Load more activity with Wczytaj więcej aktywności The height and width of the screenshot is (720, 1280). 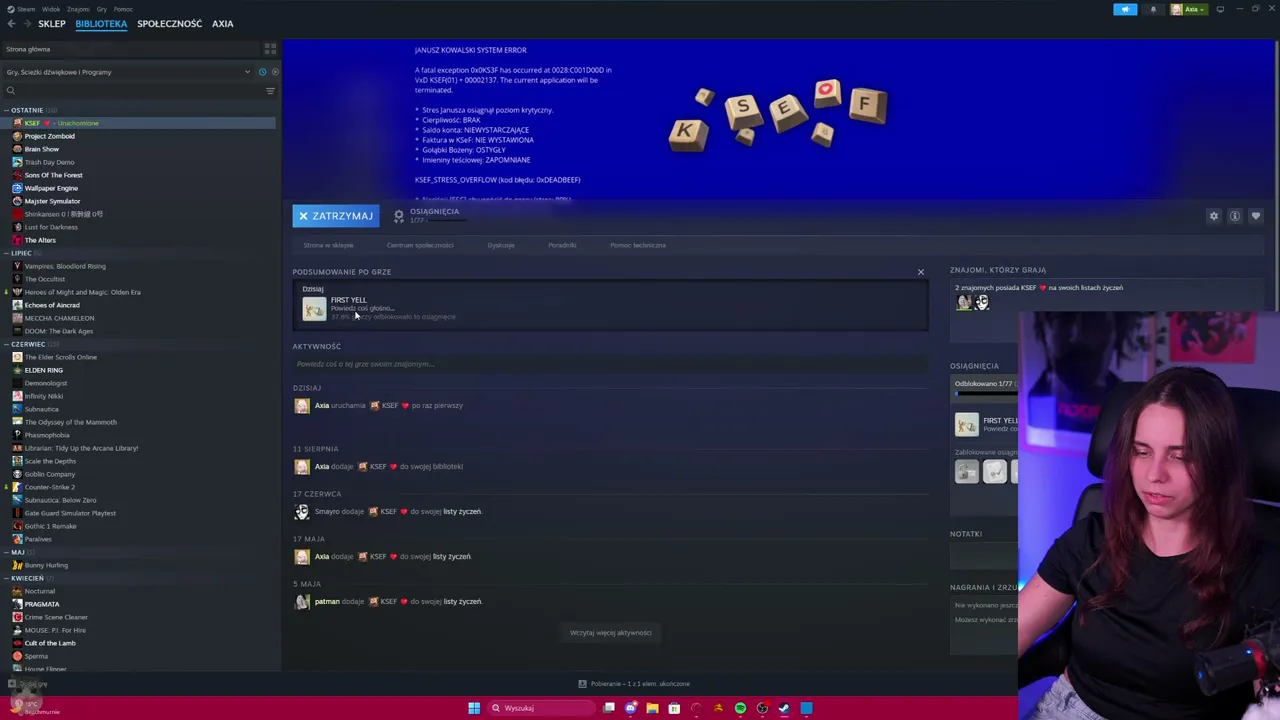[610, 633]
